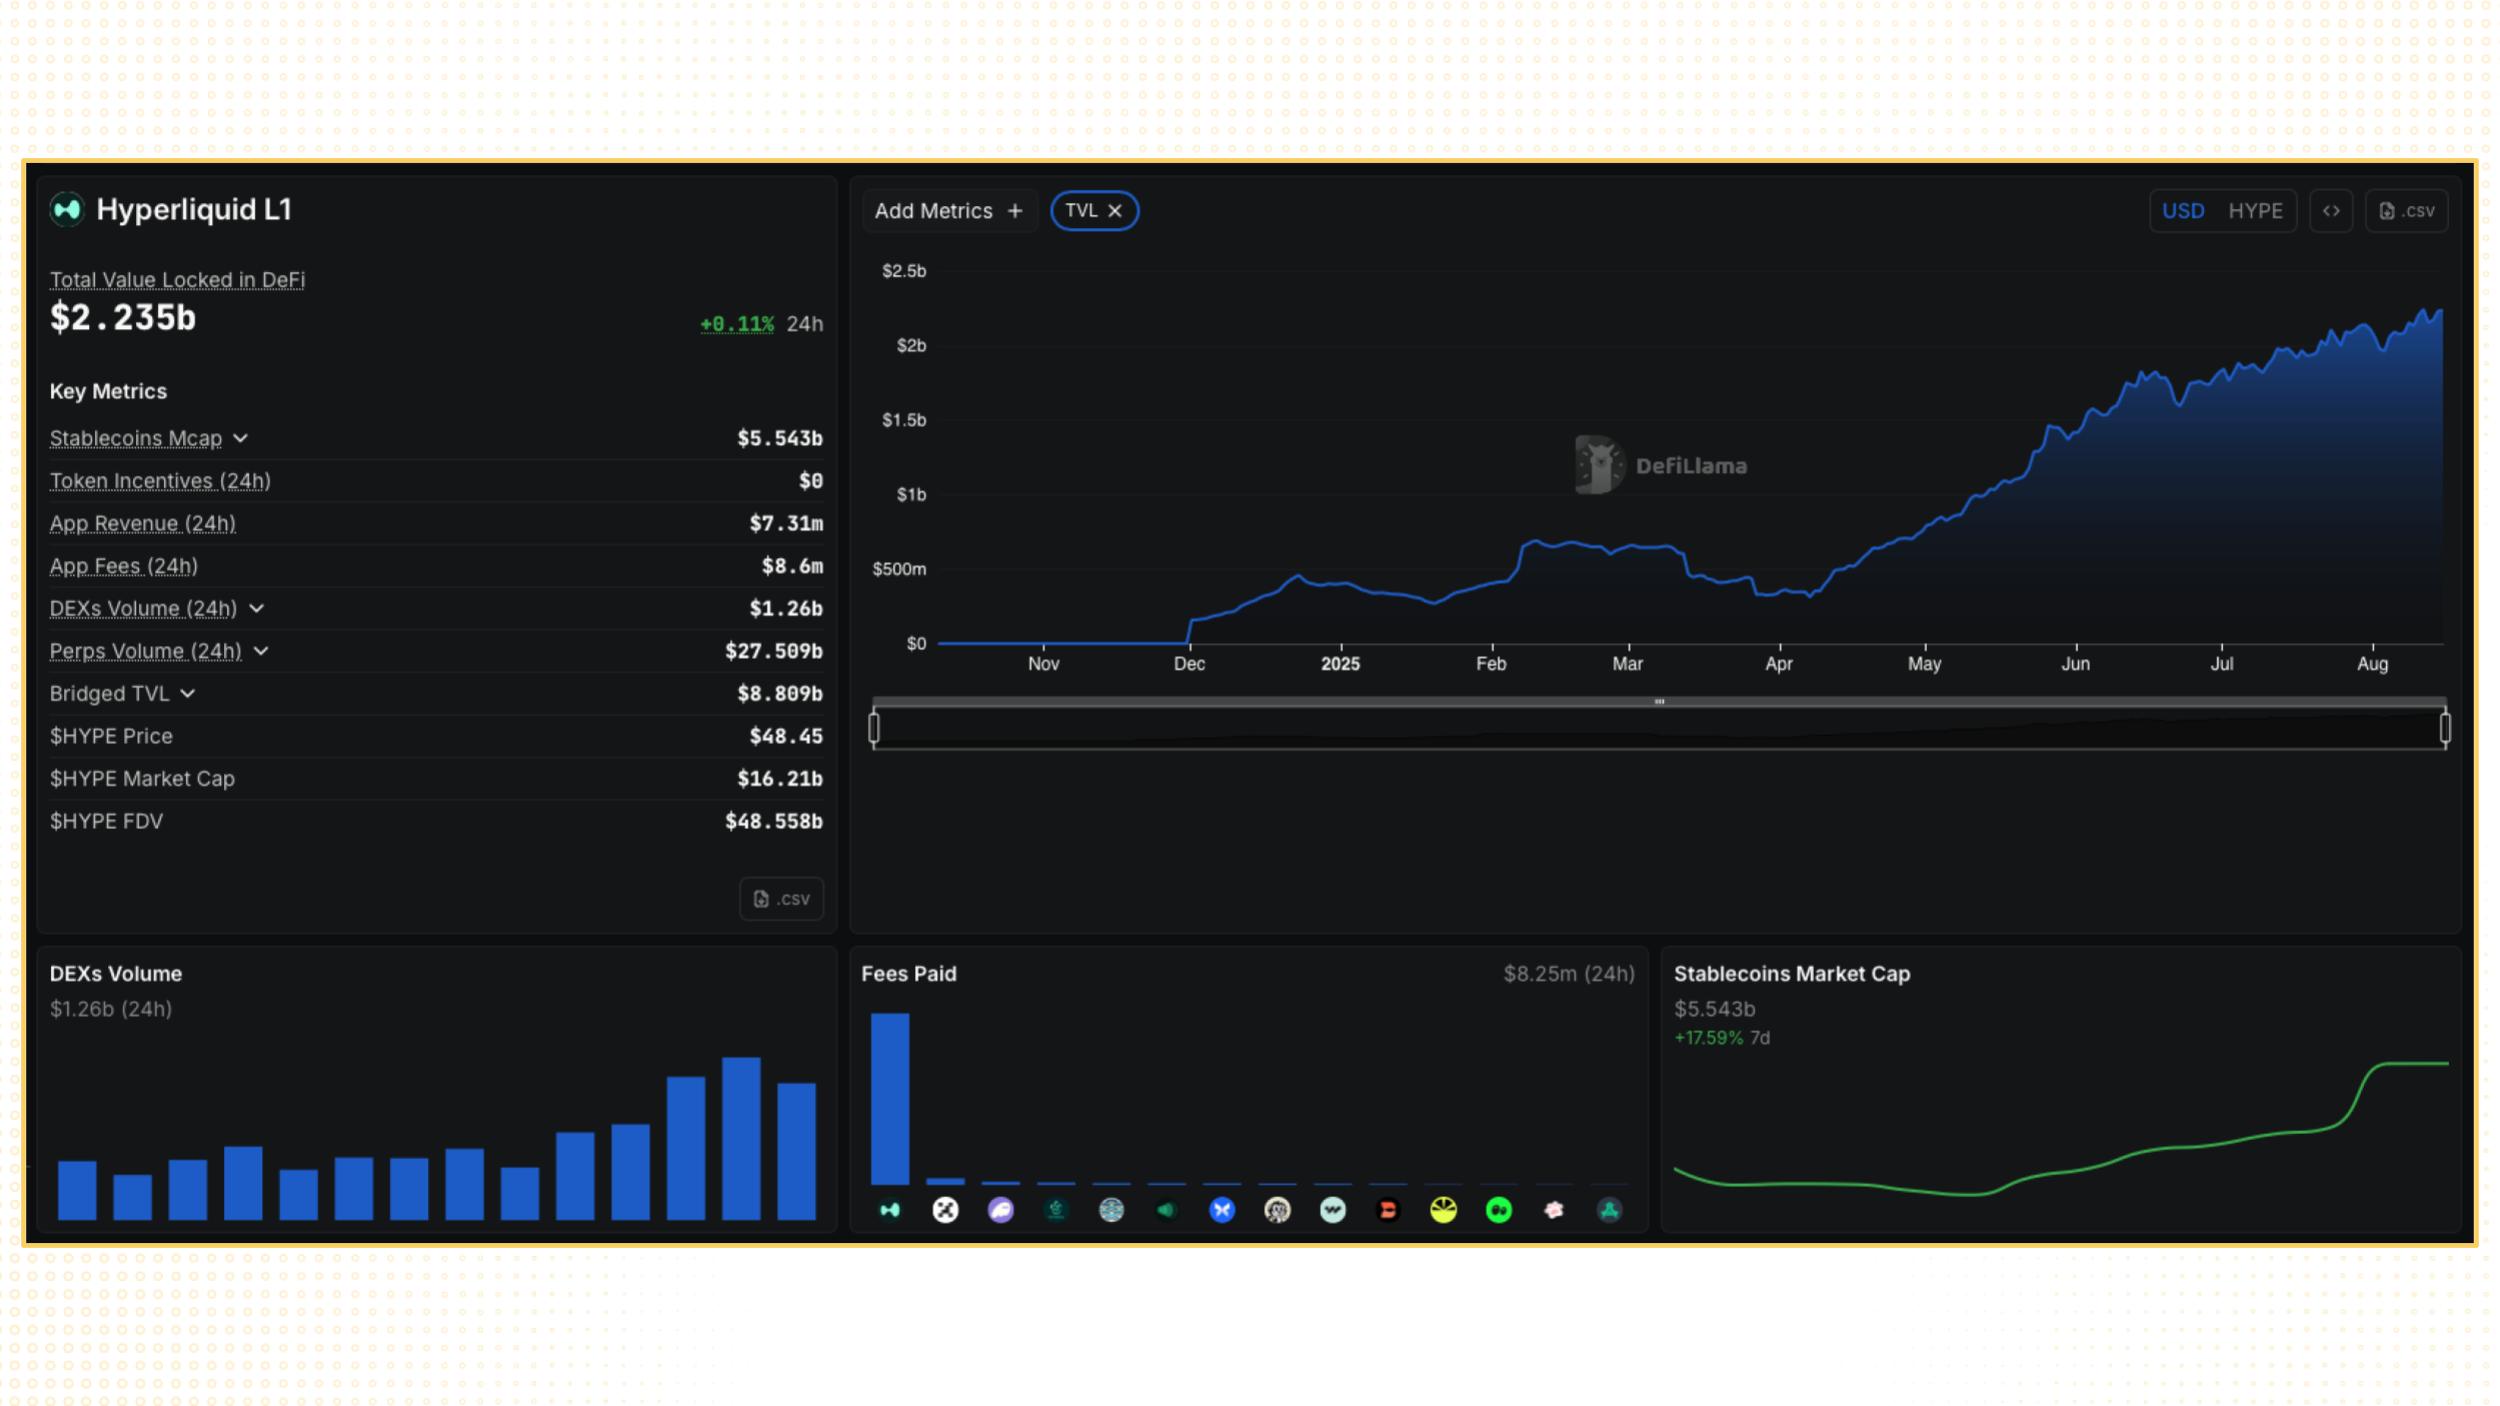Click the $HYPE FDV label
This screenshot has width=2500, height=1406.
pyautogui.click(x=106, y=821)
